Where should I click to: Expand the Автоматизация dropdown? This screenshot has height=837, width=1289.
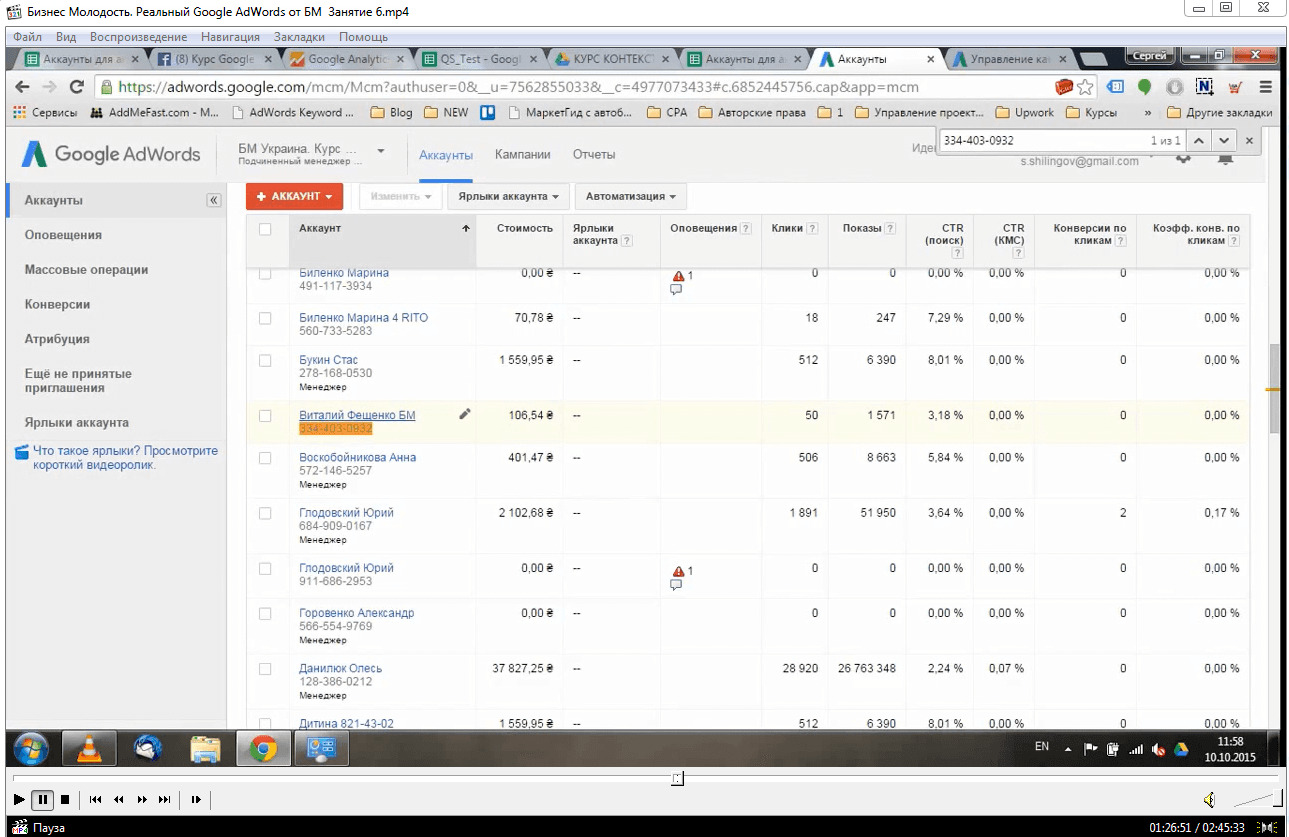click(630, 196)
